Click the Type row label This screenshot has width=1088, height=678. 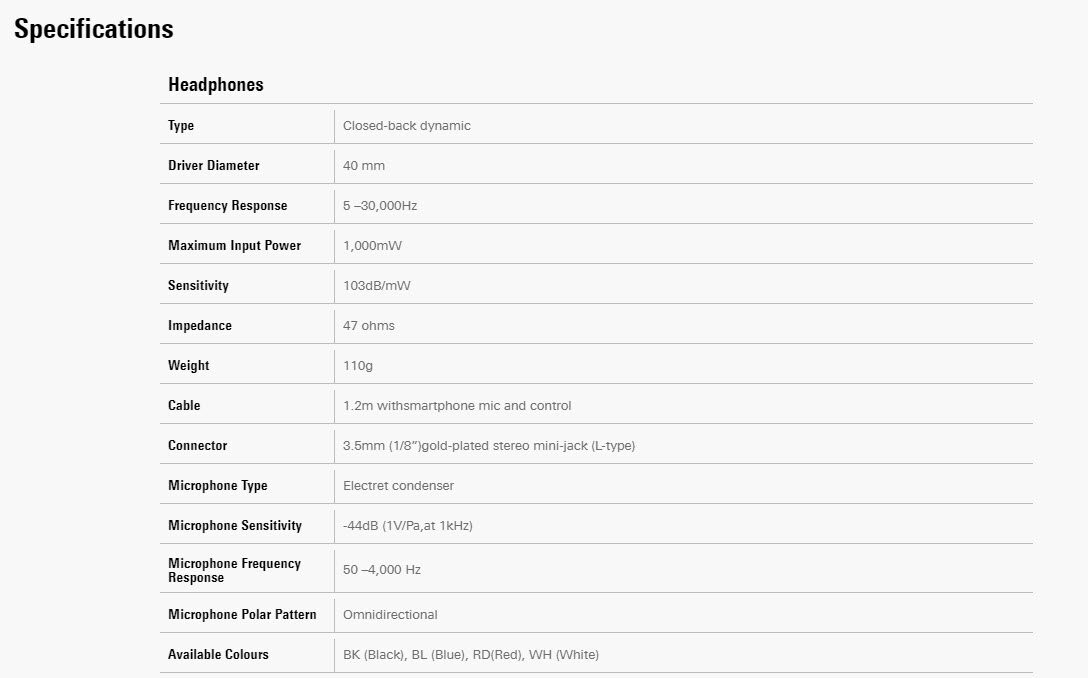pos(181,126)
